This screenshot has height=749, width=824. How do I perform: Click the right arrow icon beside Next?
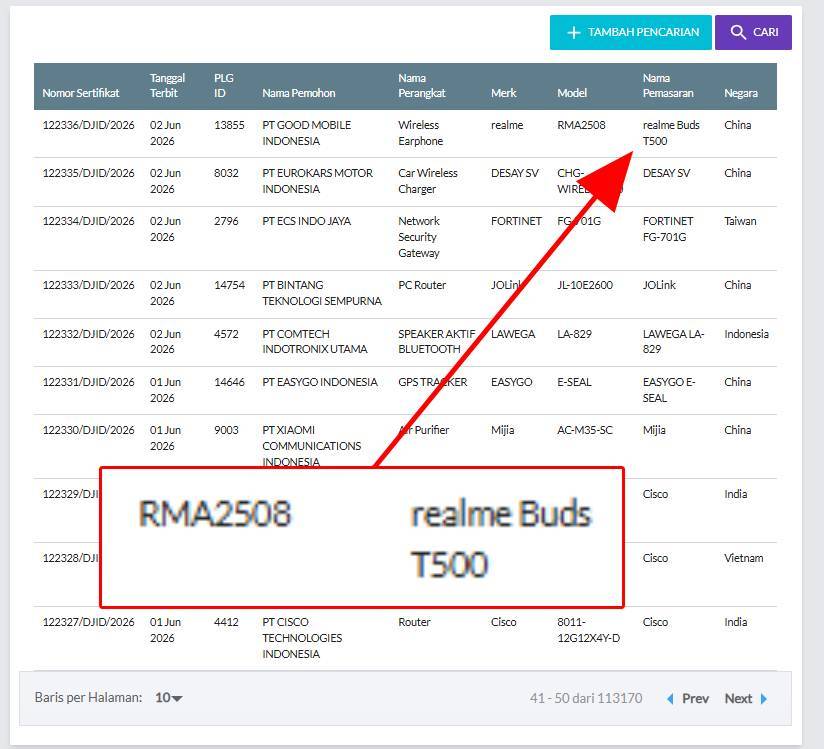point(764,699)
